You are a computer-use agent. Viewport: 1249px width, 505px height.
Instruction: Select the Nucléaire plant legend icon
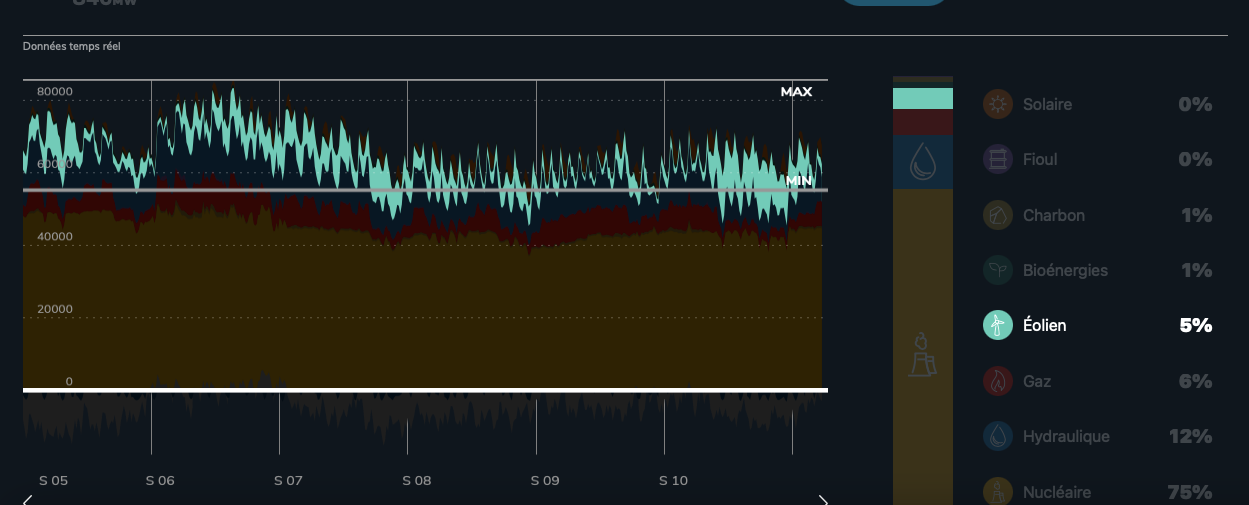[x=997, y=491]
